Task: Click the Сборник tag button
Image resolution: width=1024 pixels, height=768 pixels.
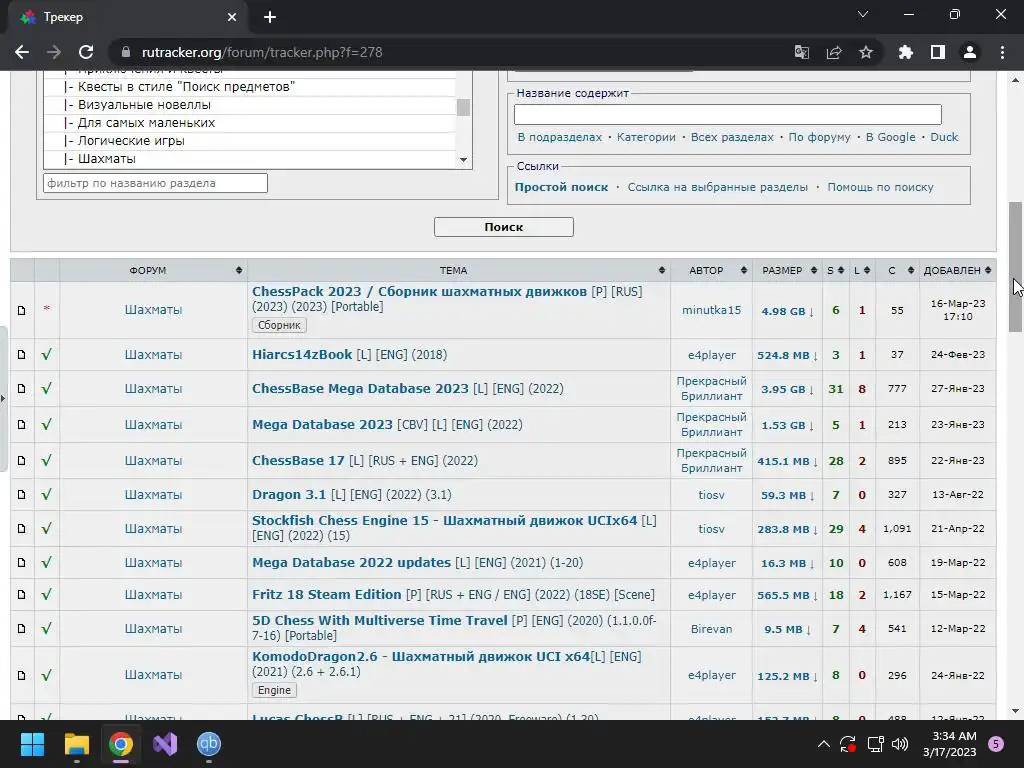Action: (x=279, y=325)
